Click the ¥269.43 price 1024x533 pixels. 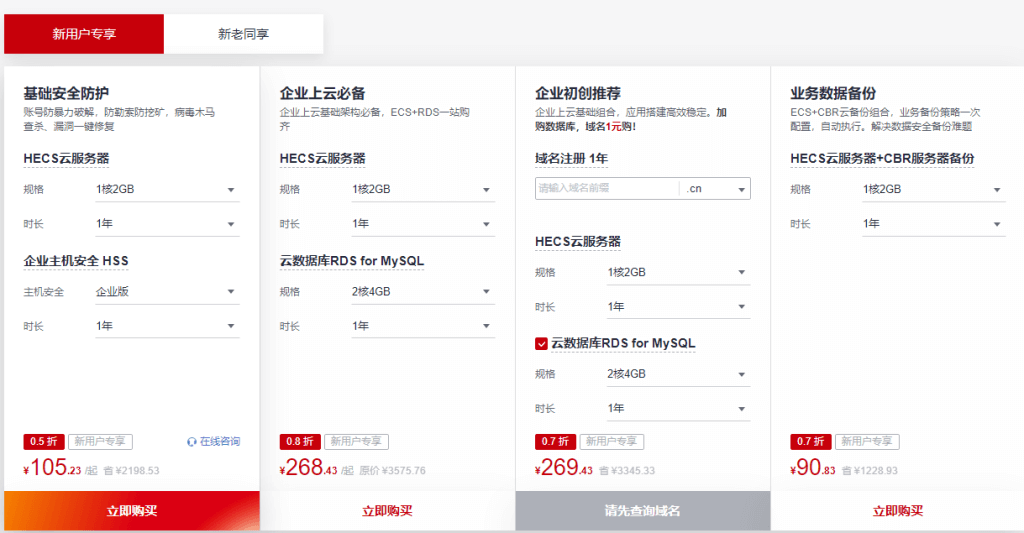(x=564, y=468)
